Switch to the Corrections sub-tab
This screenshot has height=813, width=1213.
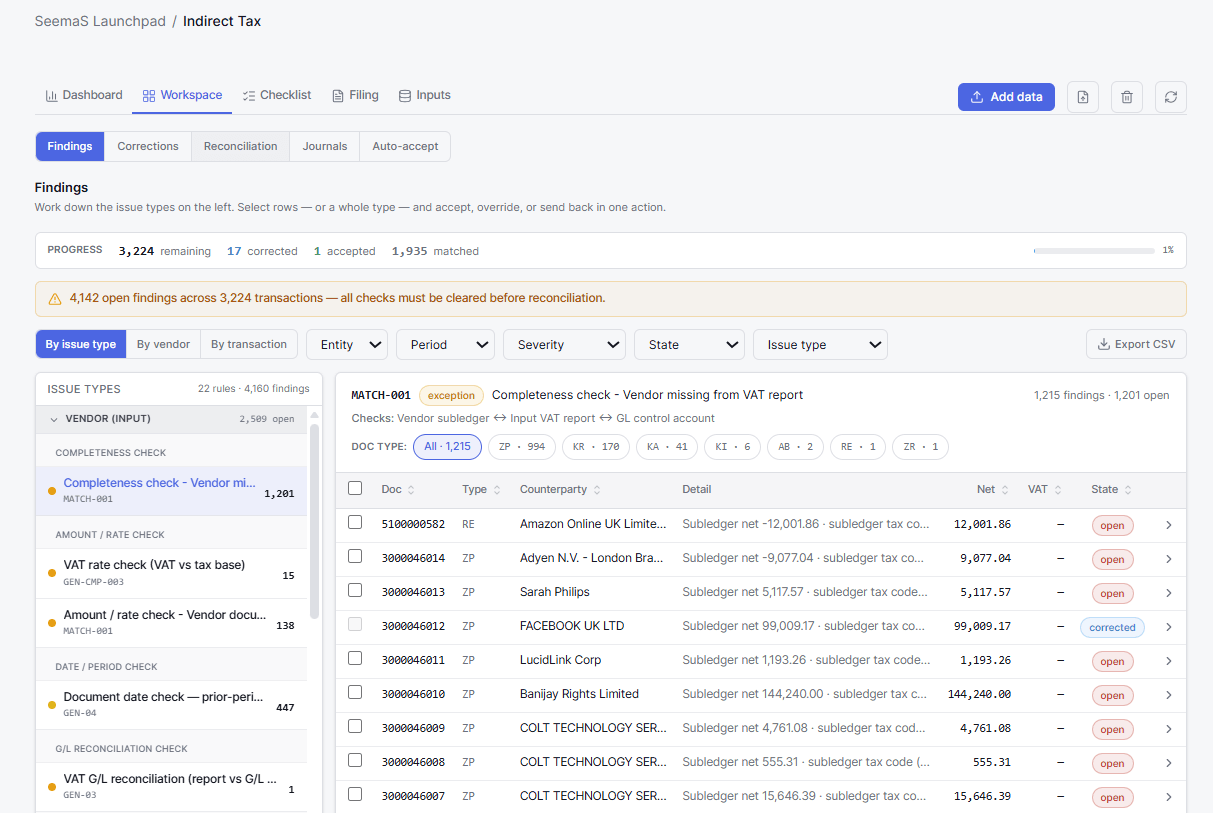pos(148,146)
